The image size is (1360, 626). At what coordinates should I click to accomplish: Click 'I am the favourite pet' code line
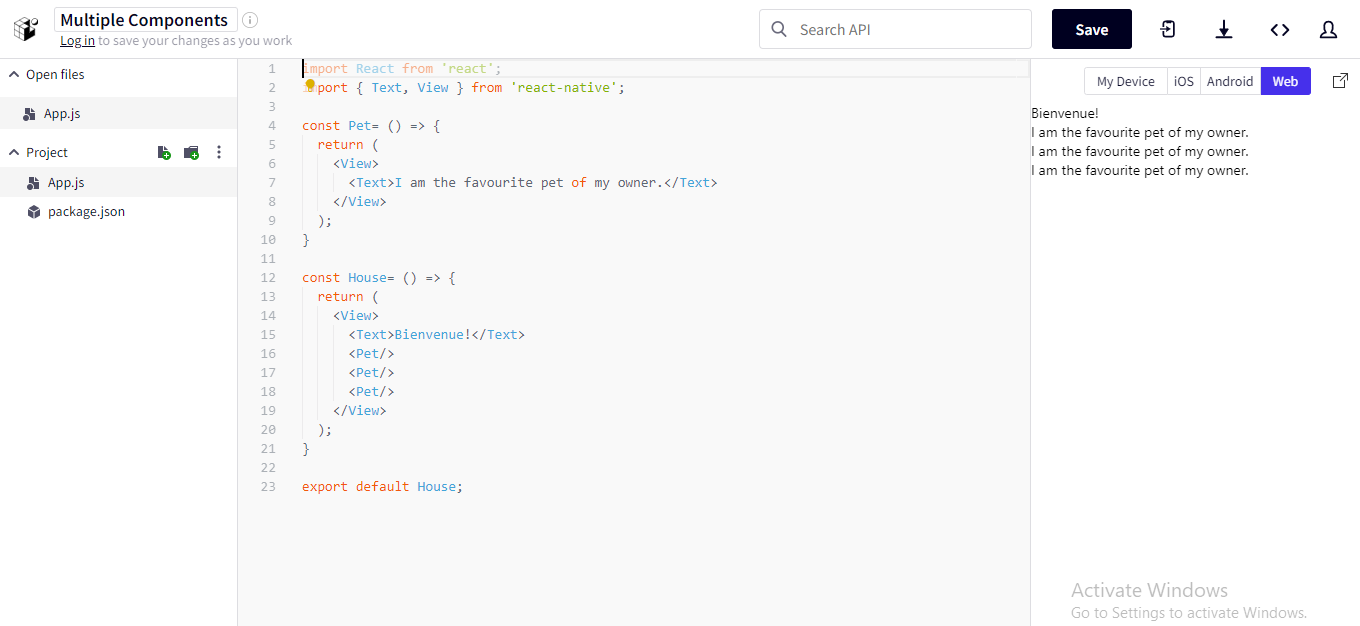[533, 183]
